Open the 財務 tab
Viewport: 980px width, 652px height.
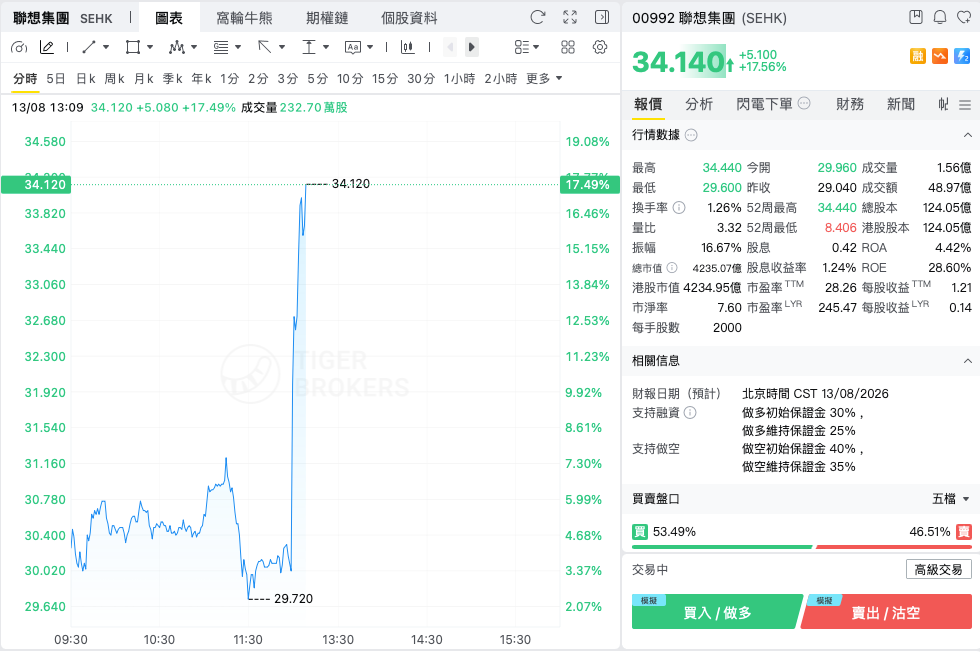coord(850,104)
